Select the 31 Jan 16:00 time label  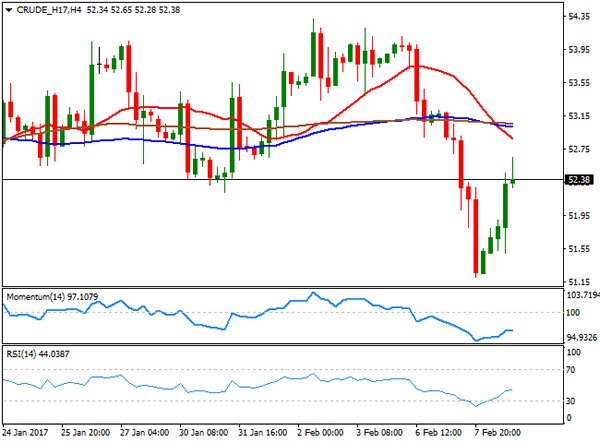click(262, 433)
